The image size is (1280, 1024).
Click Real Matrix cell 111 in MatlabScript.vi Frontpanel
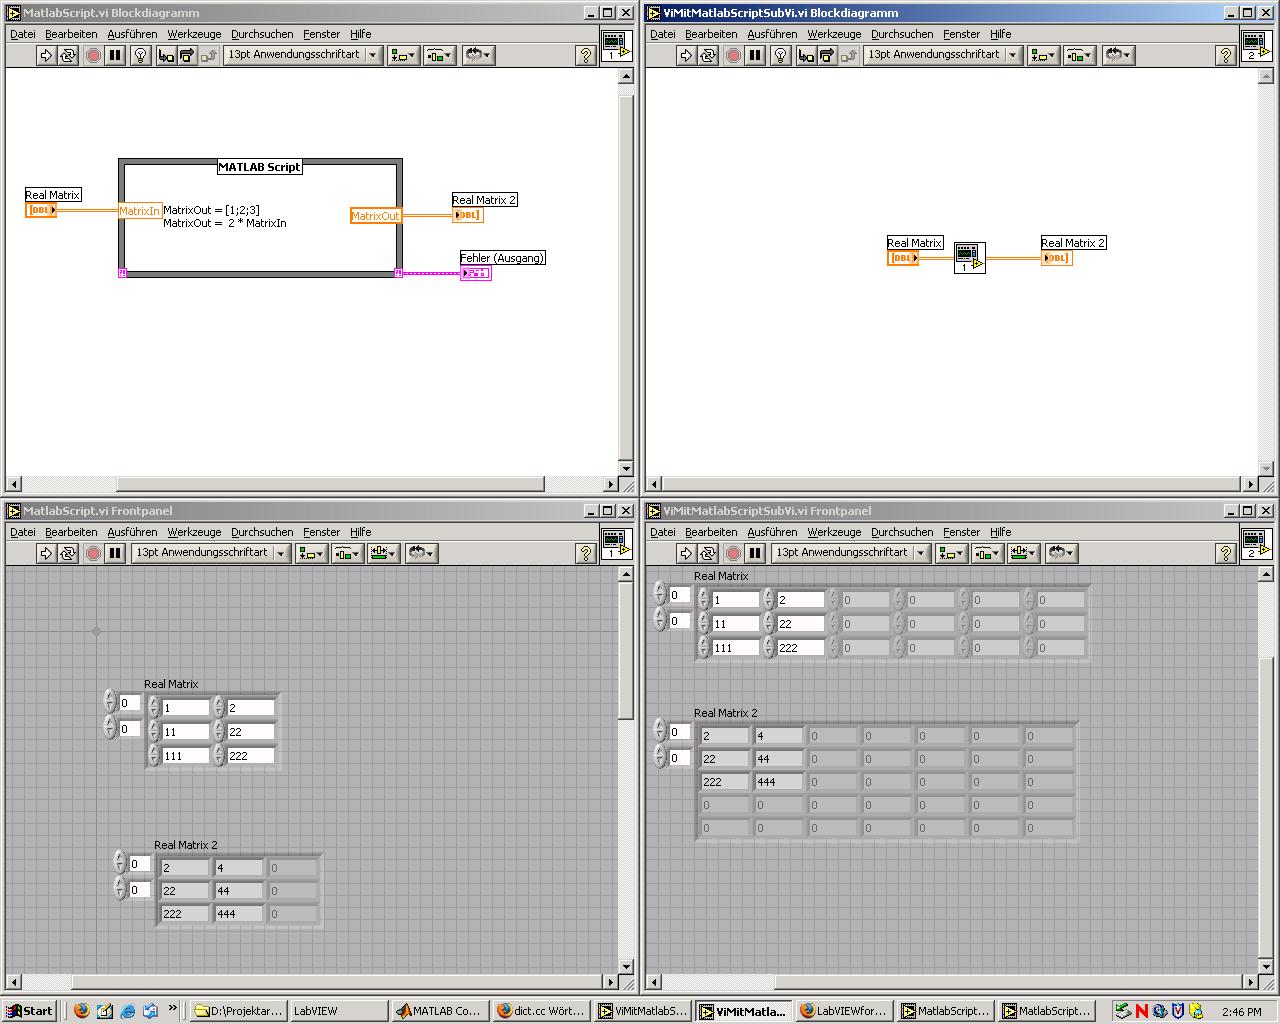coord(185,756)
